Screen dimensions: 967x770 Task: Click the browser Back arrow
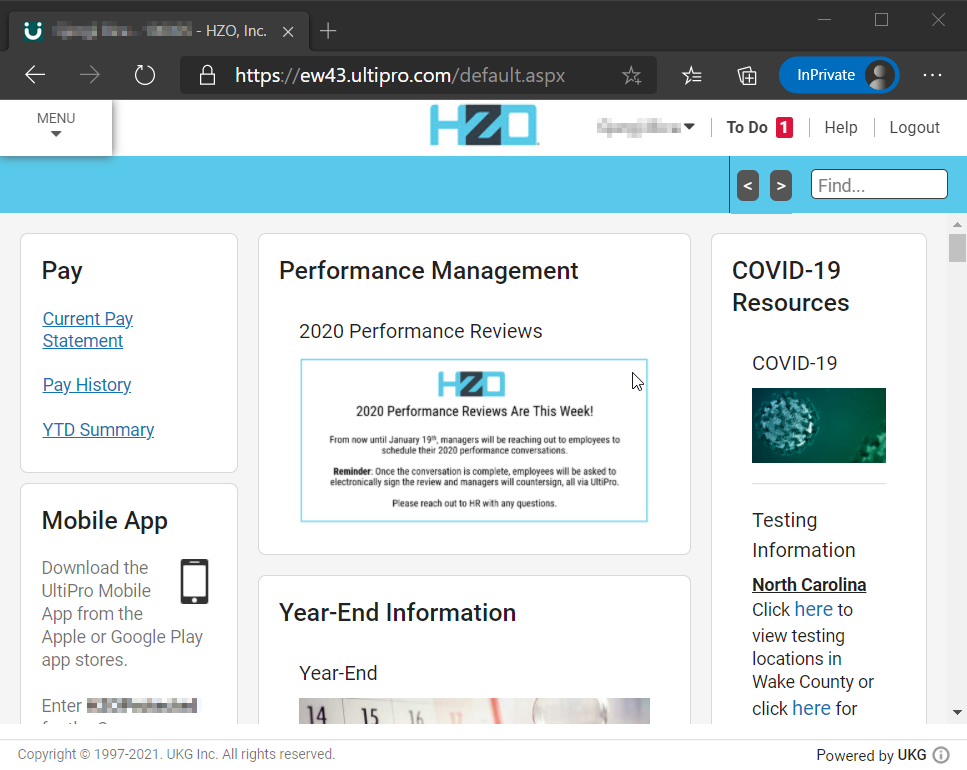coord(35,75)
